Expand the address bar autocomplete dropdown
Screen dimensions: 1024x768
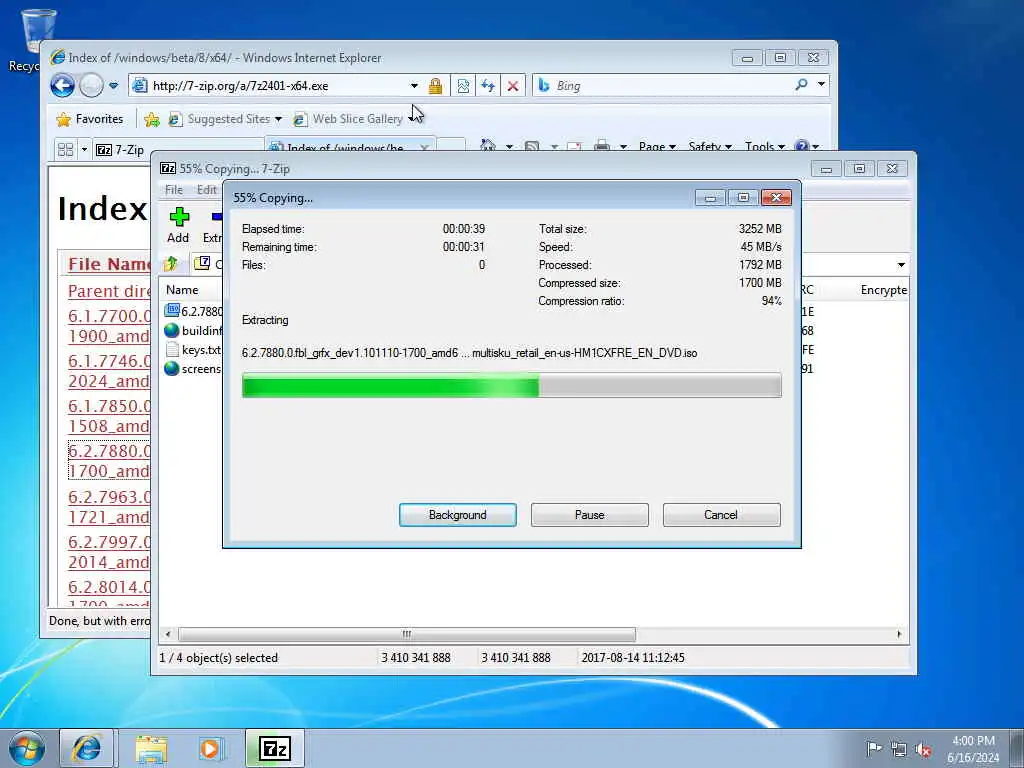(414, 86)
